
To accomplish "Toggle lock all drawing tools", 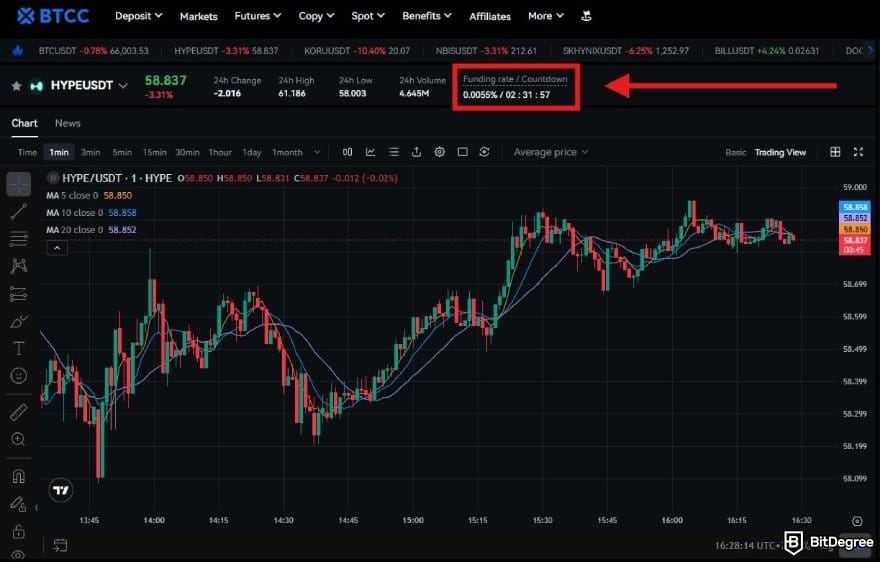I will tap(19, 531).
